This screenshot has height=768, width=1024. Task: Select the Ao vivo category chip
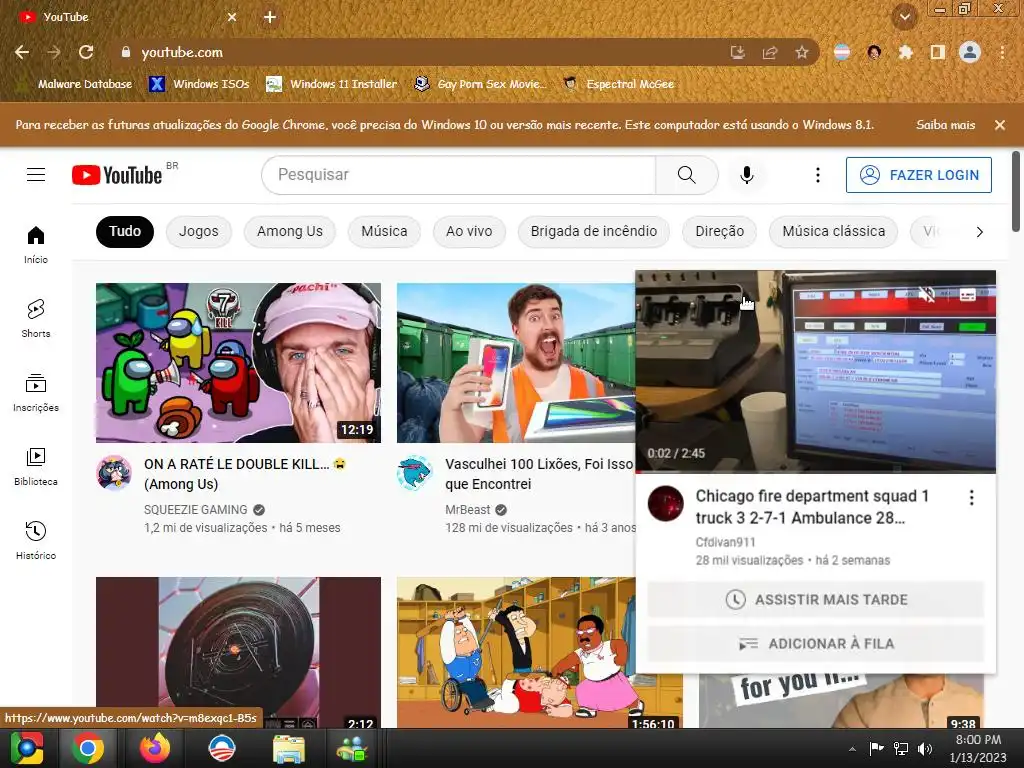469,231
